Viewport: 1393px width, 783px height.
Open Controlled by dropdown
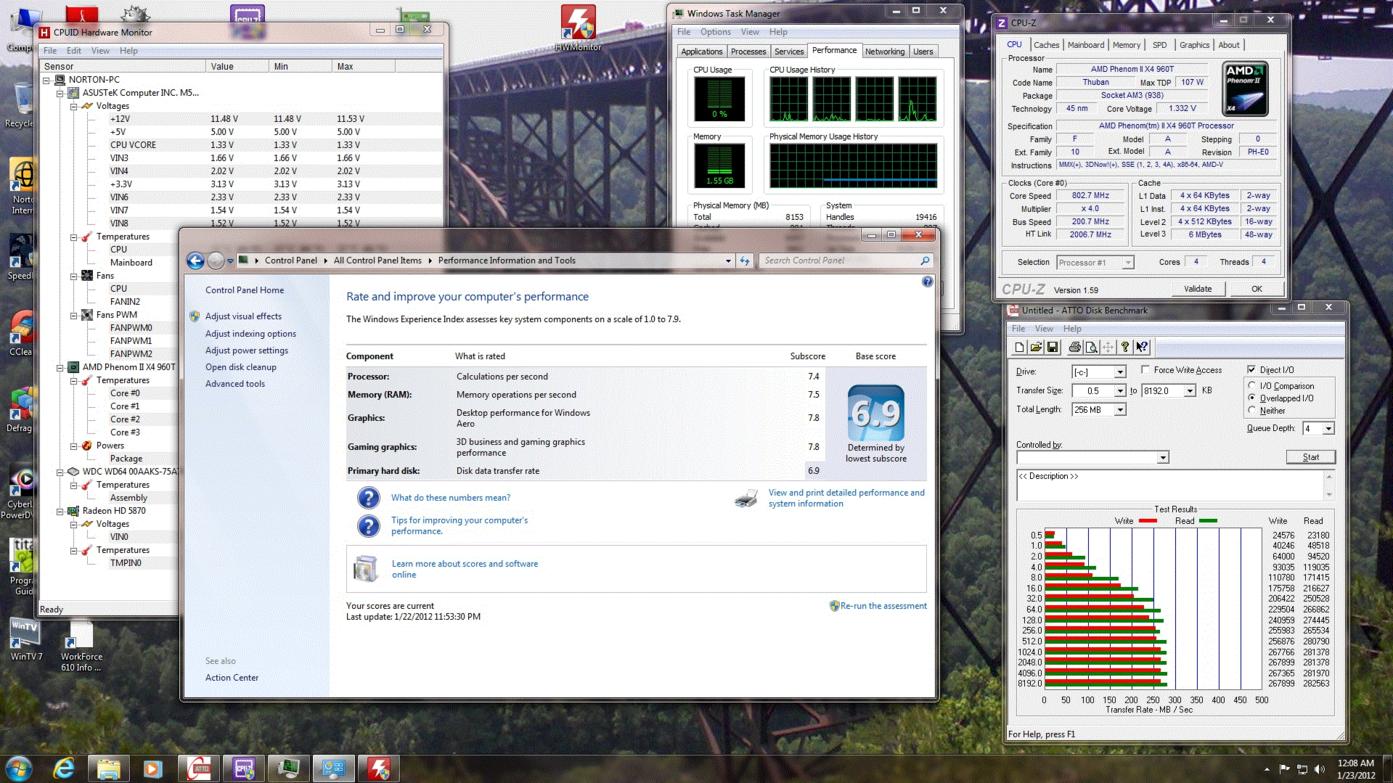click(x=1162, y=458)
